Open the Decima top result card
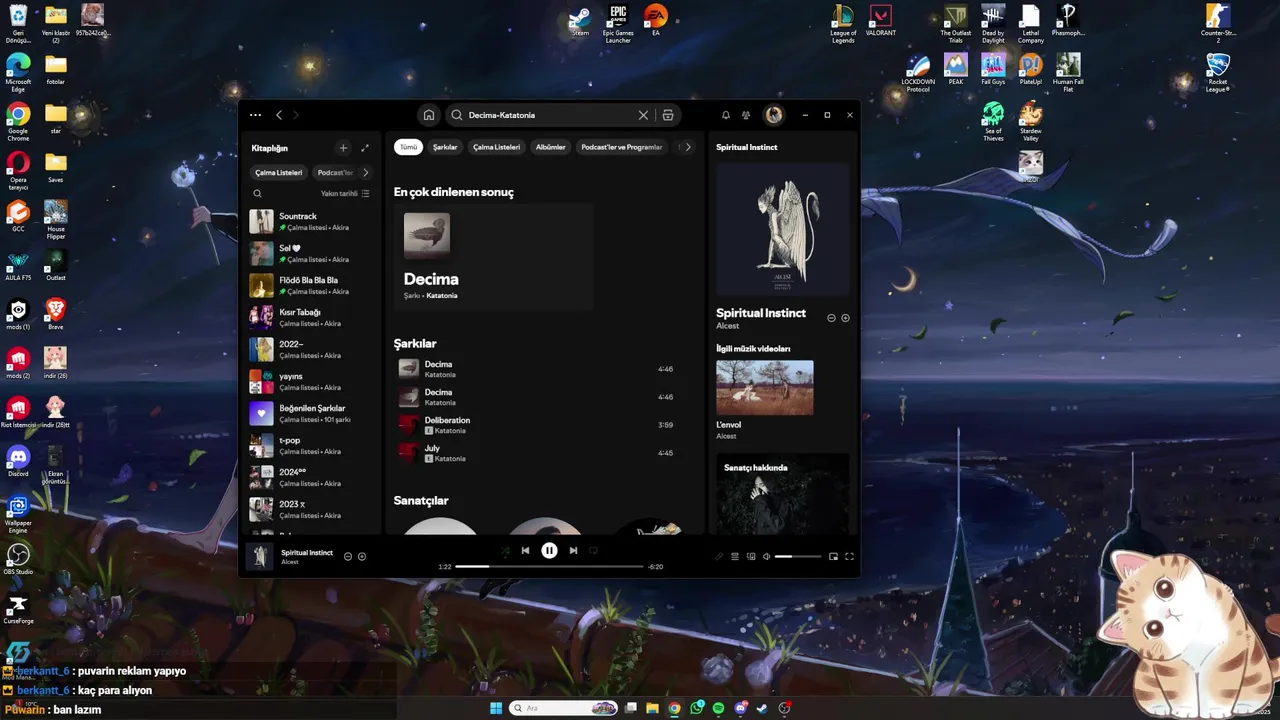Screen dimensions: 1280x720 494,257
